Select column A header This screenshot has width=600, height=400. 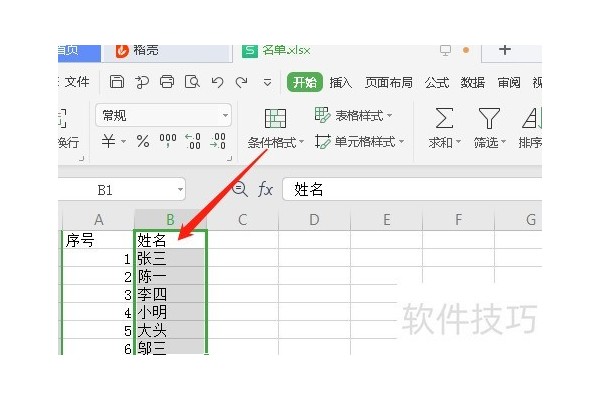click(98, 220)
